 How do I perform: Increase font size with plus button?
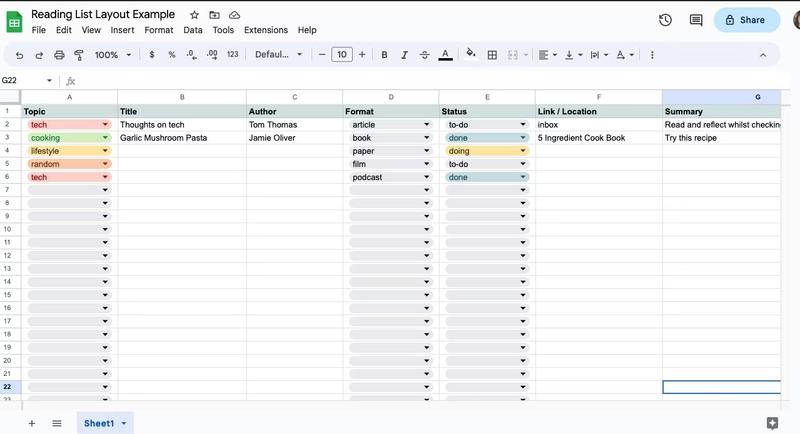point(362,55)
